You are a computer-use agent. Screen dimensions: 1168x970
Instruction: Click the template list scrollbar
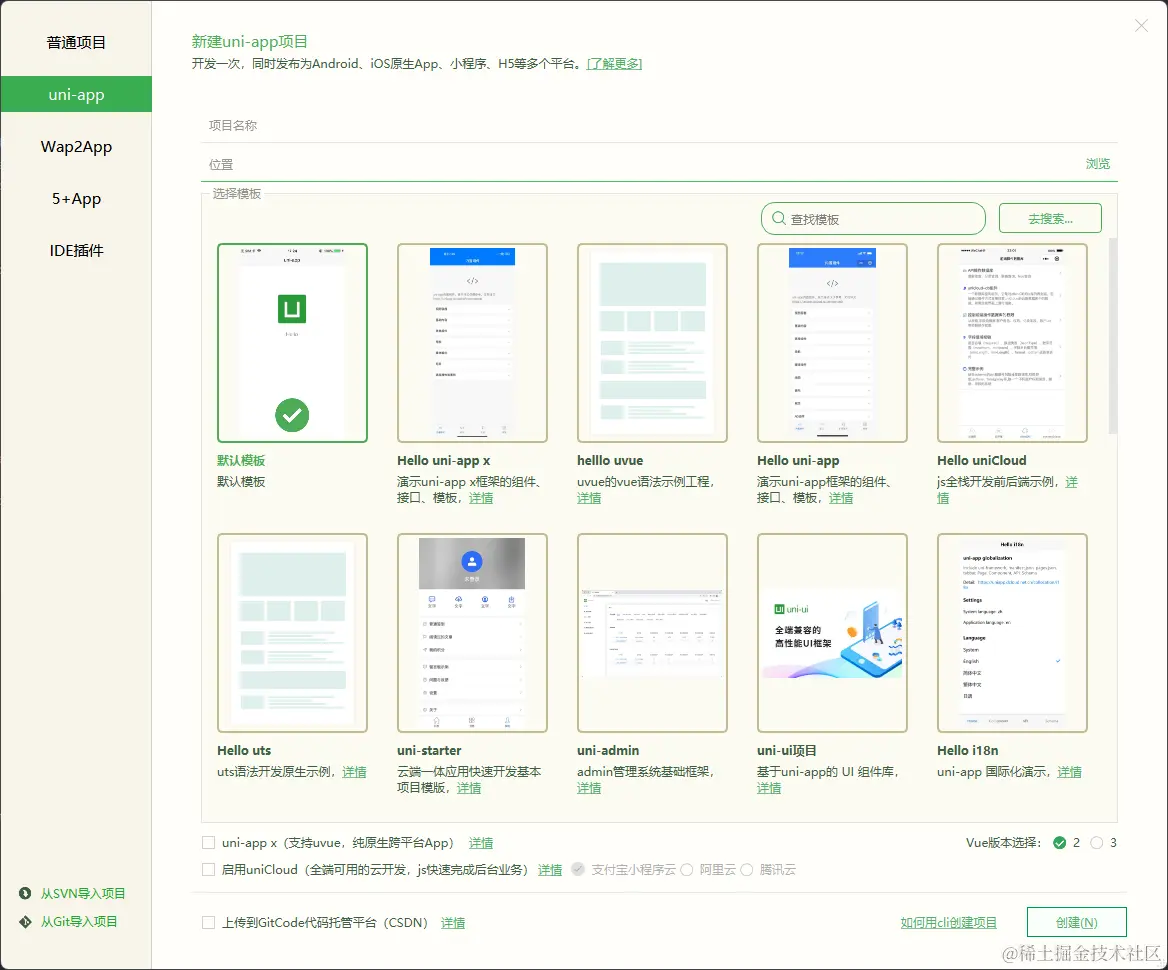click(1113, 335)
